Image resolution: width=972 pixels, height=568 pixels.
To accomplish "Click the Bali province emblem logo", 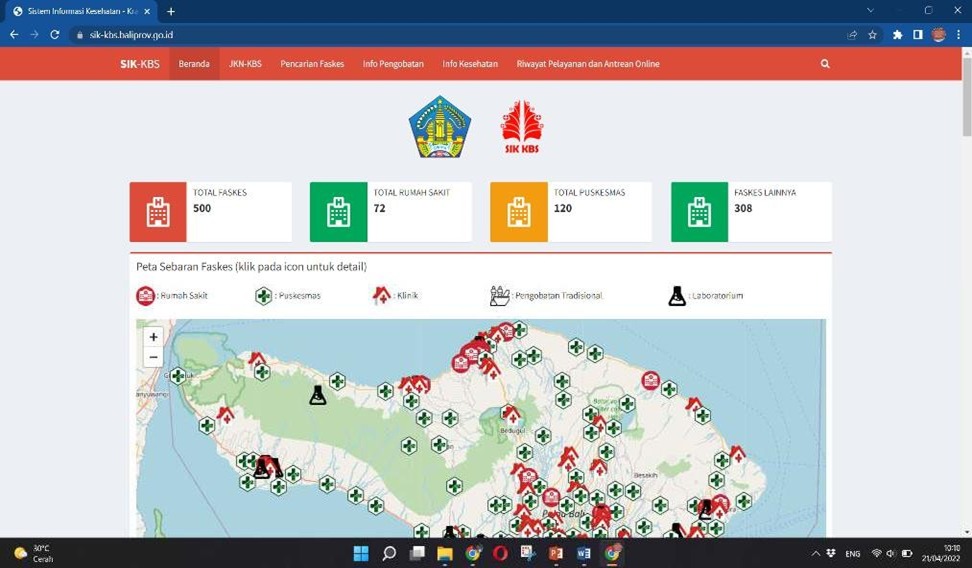I will [439, 126].
